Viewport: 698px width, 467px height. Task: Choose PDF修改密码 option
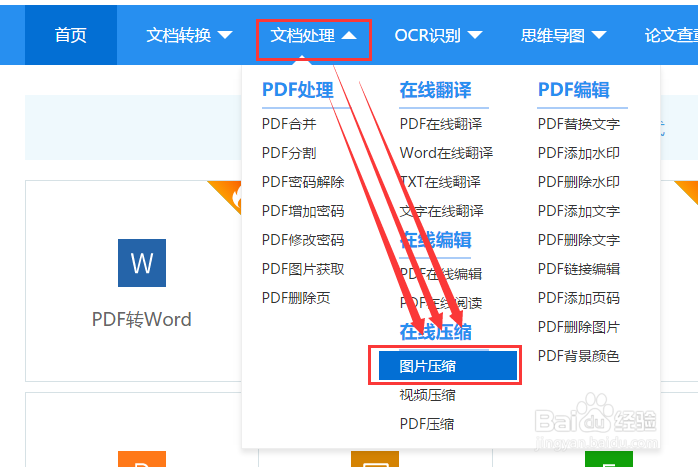(303, 240)
